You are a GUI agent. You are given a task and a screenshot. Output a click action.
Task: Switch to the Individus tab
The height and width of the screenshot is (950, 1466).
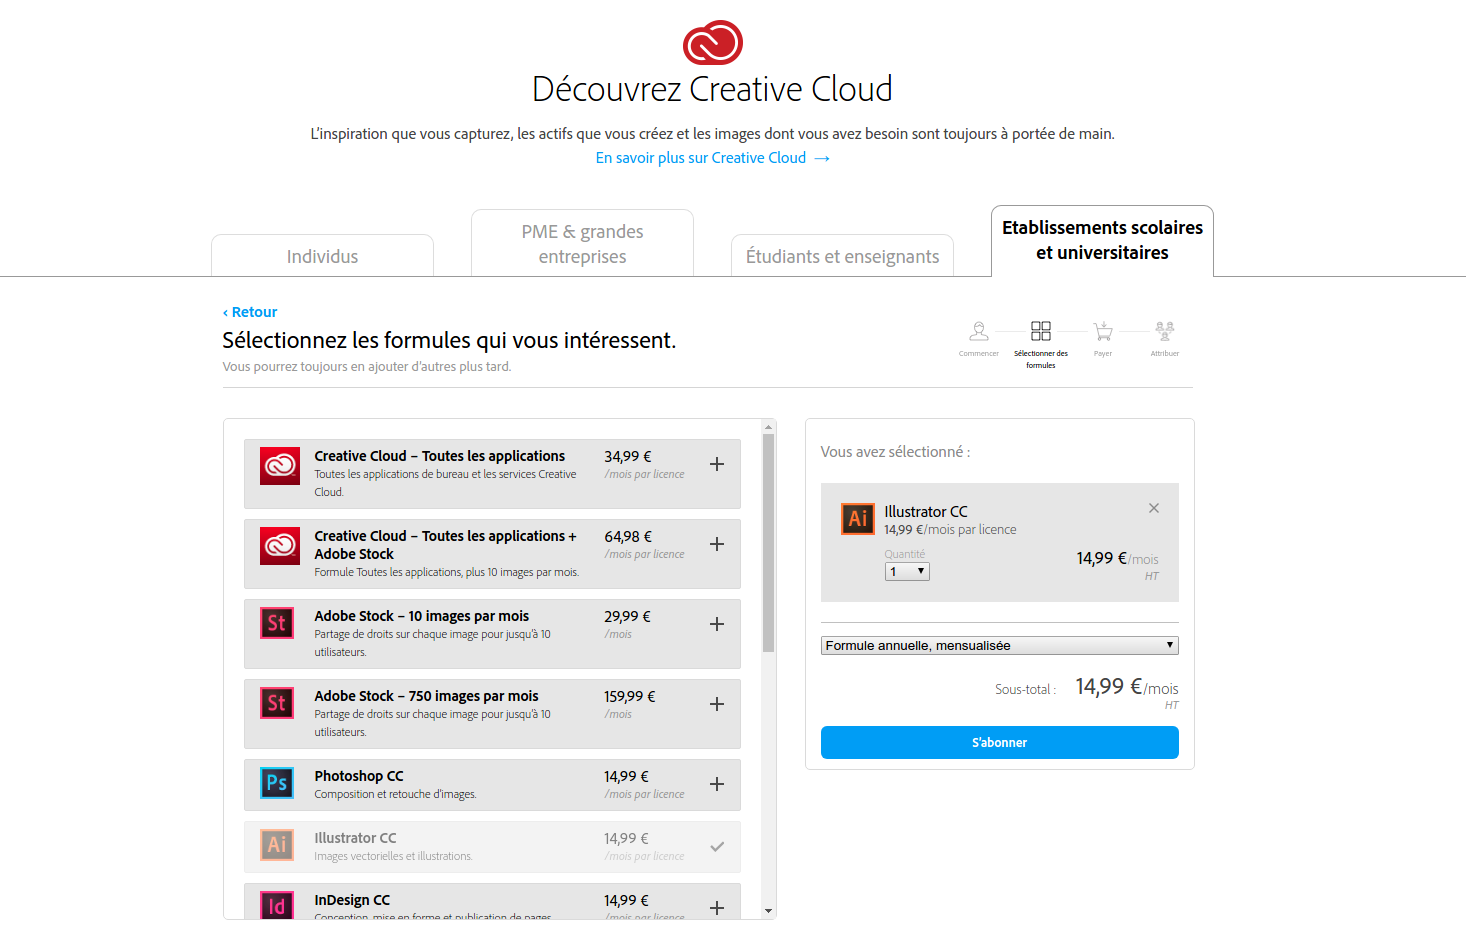322,256
